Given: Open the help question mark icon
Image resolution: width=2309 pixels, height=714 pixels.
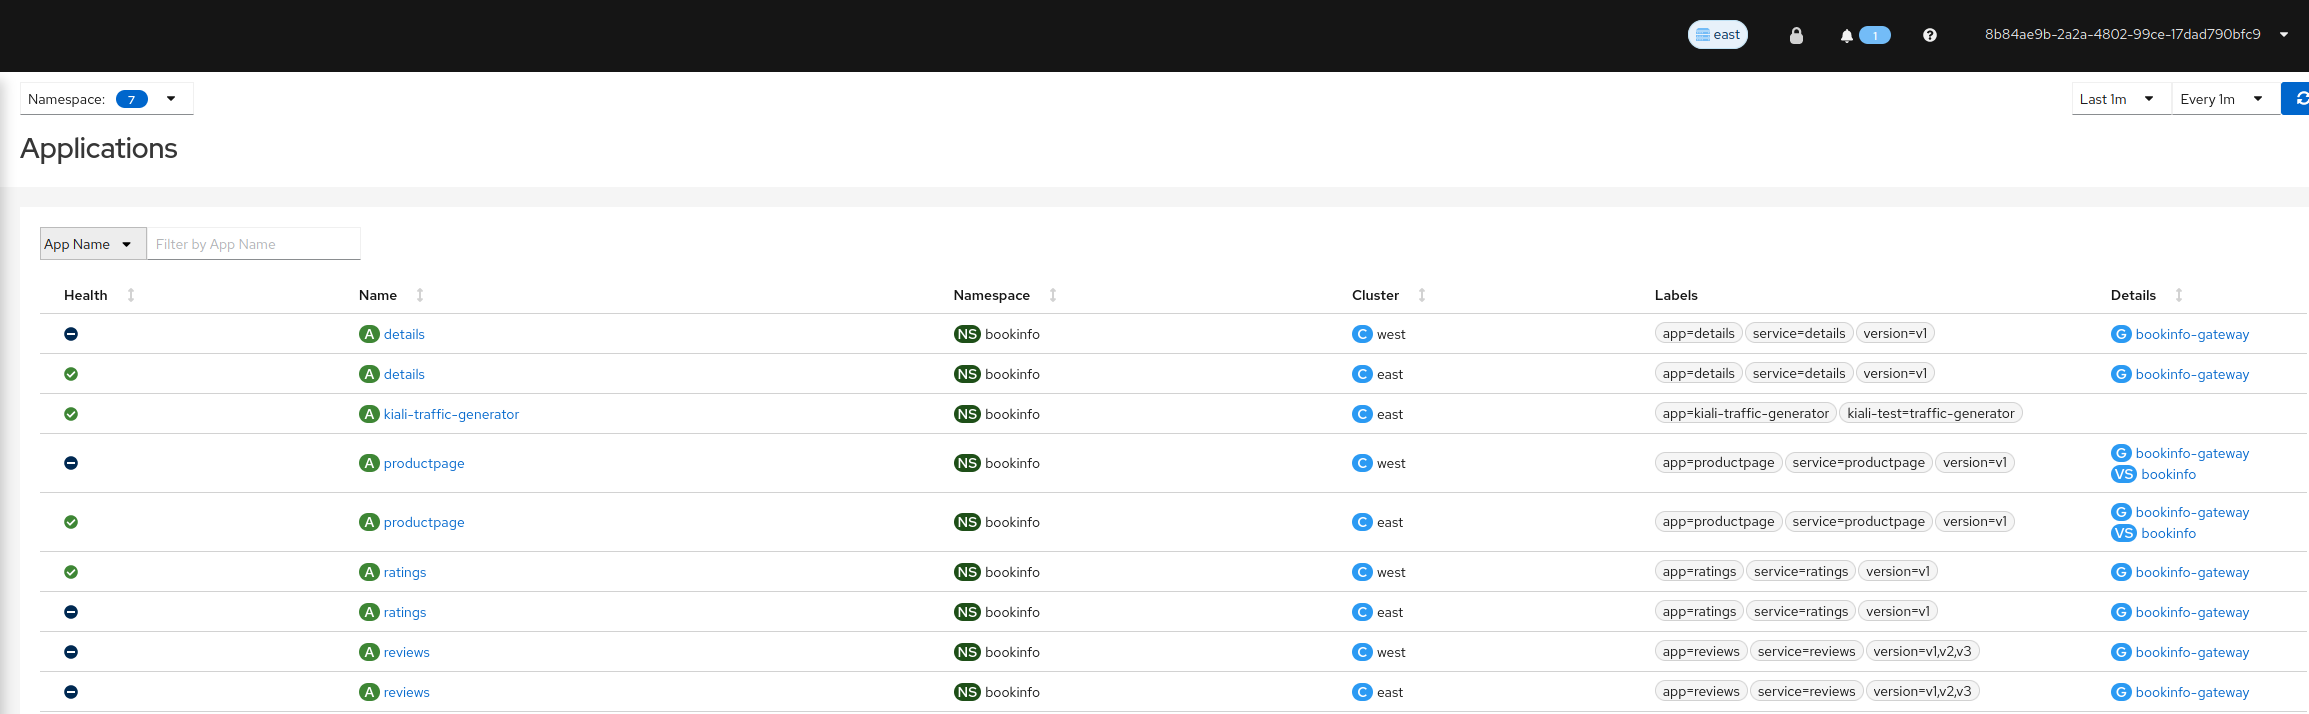Looking at the screenshot, I should pyautogui.click(x=1929, y=36).
